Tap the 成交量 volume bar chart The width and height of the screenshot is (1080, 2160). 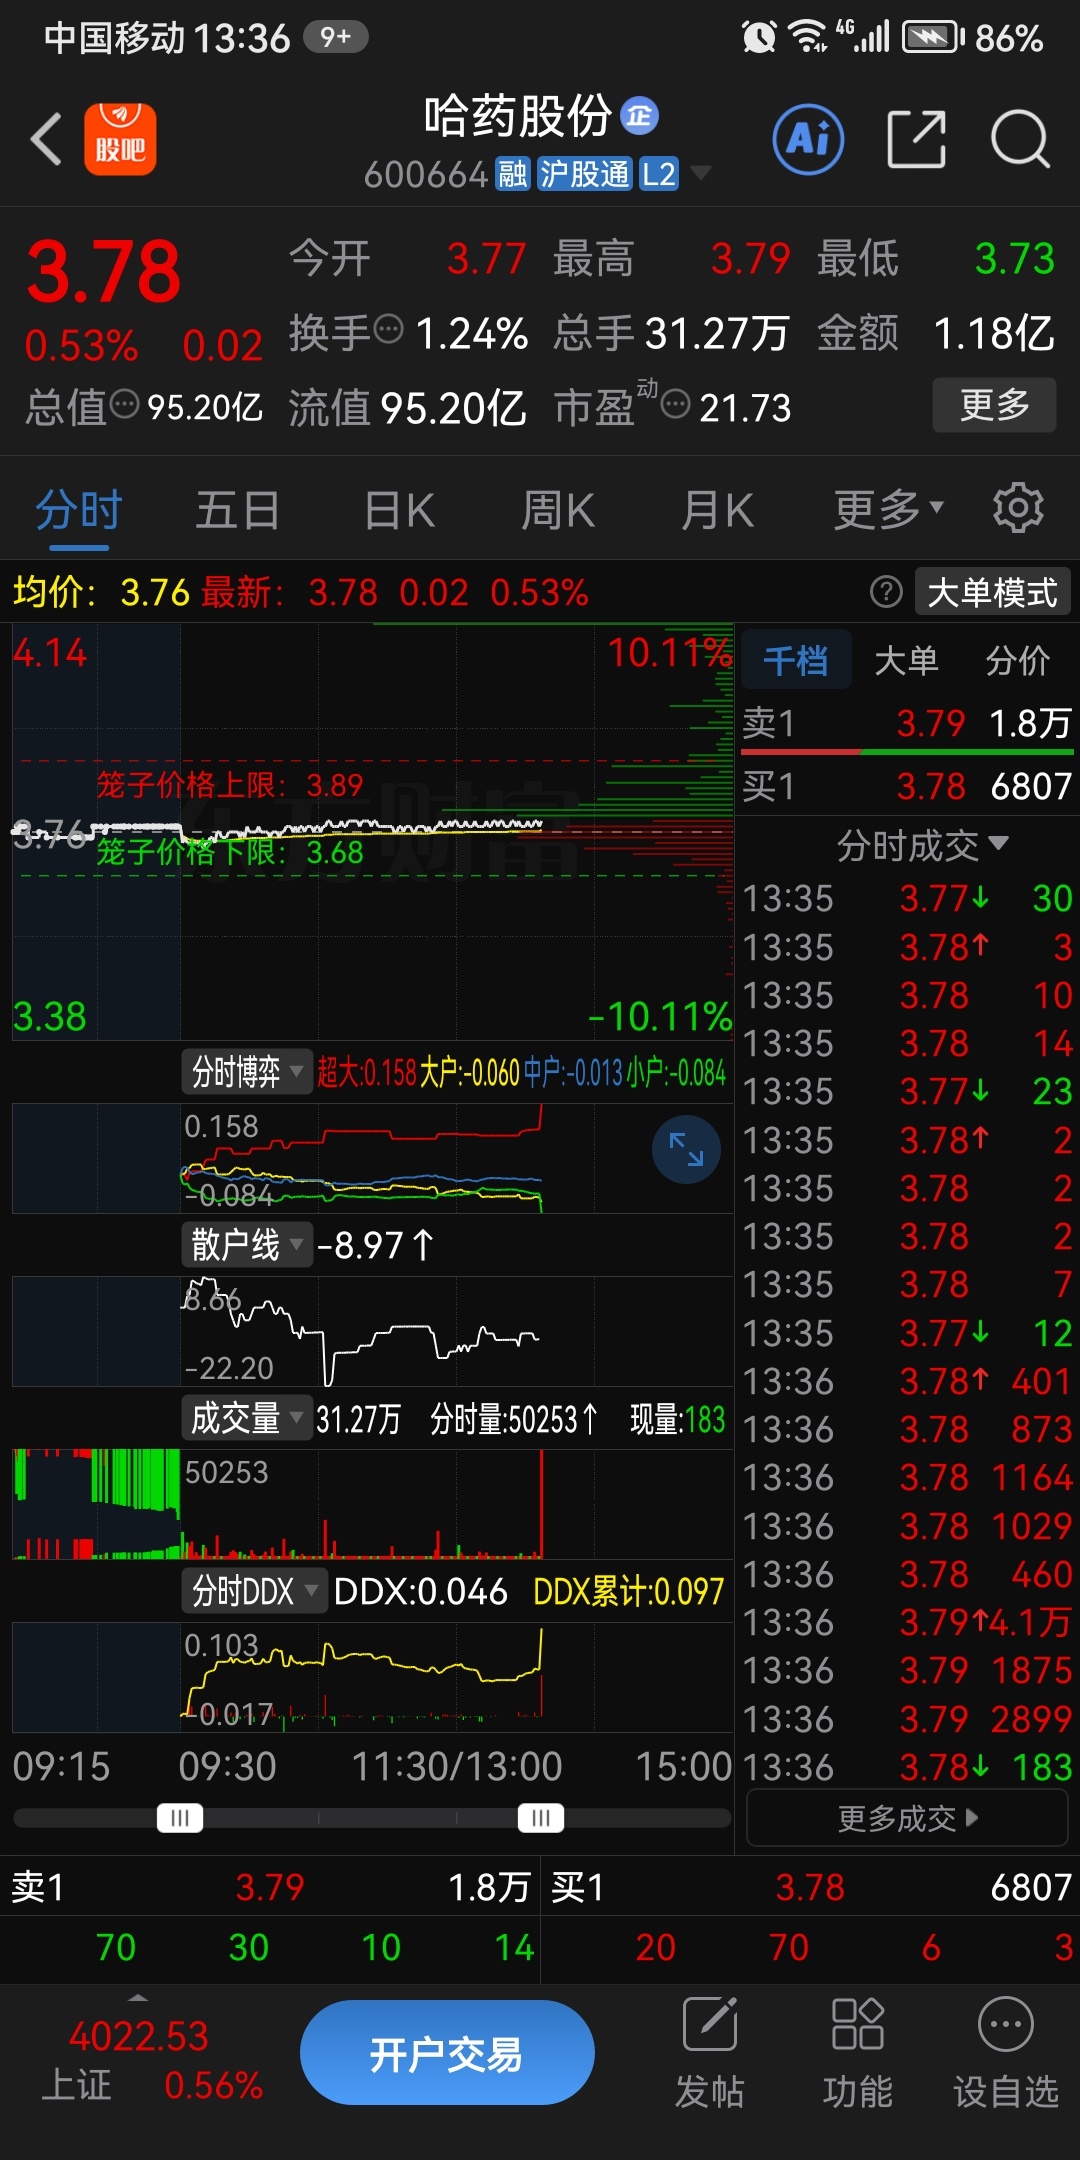pos(372,1504)
